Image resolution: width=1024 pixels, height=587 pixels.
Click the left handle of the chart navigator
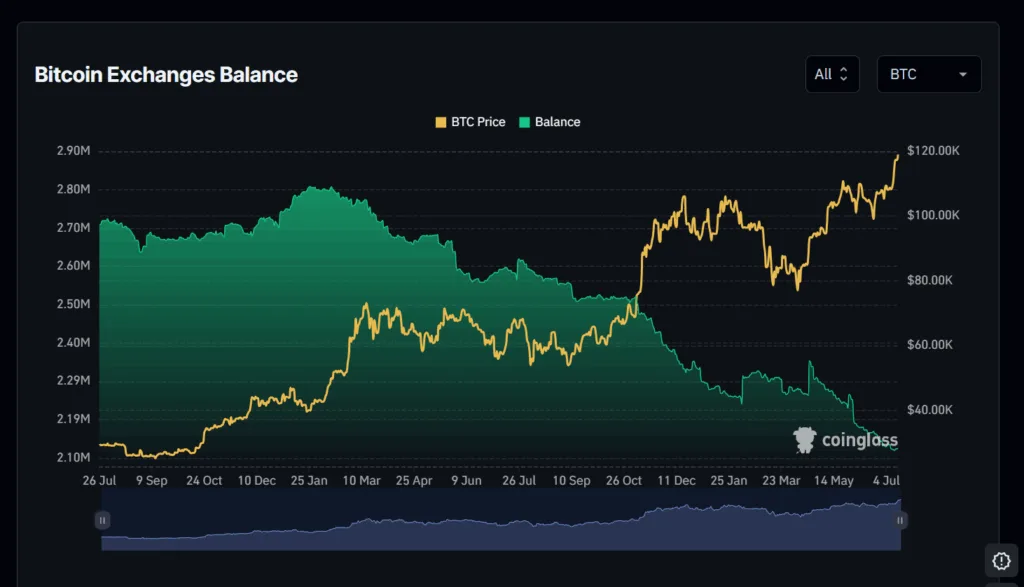[102, 520]
